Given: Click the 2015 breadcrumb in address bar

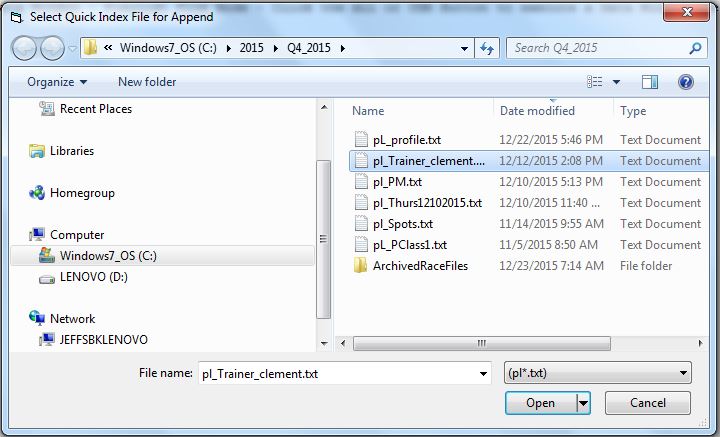Looking at the screenshot, I should click(x=252, y=48).
